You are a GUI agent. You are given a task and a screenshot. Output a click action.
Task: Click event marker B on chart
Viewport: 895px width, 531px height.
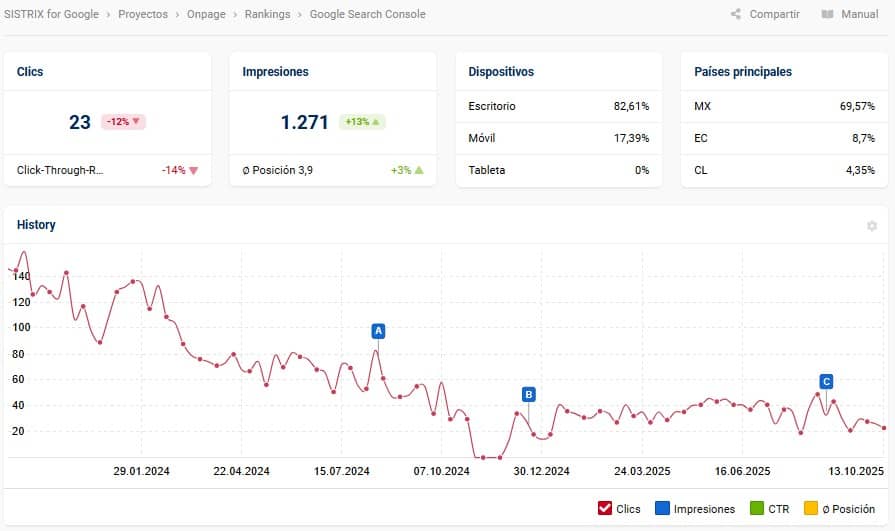pos(528,394)
